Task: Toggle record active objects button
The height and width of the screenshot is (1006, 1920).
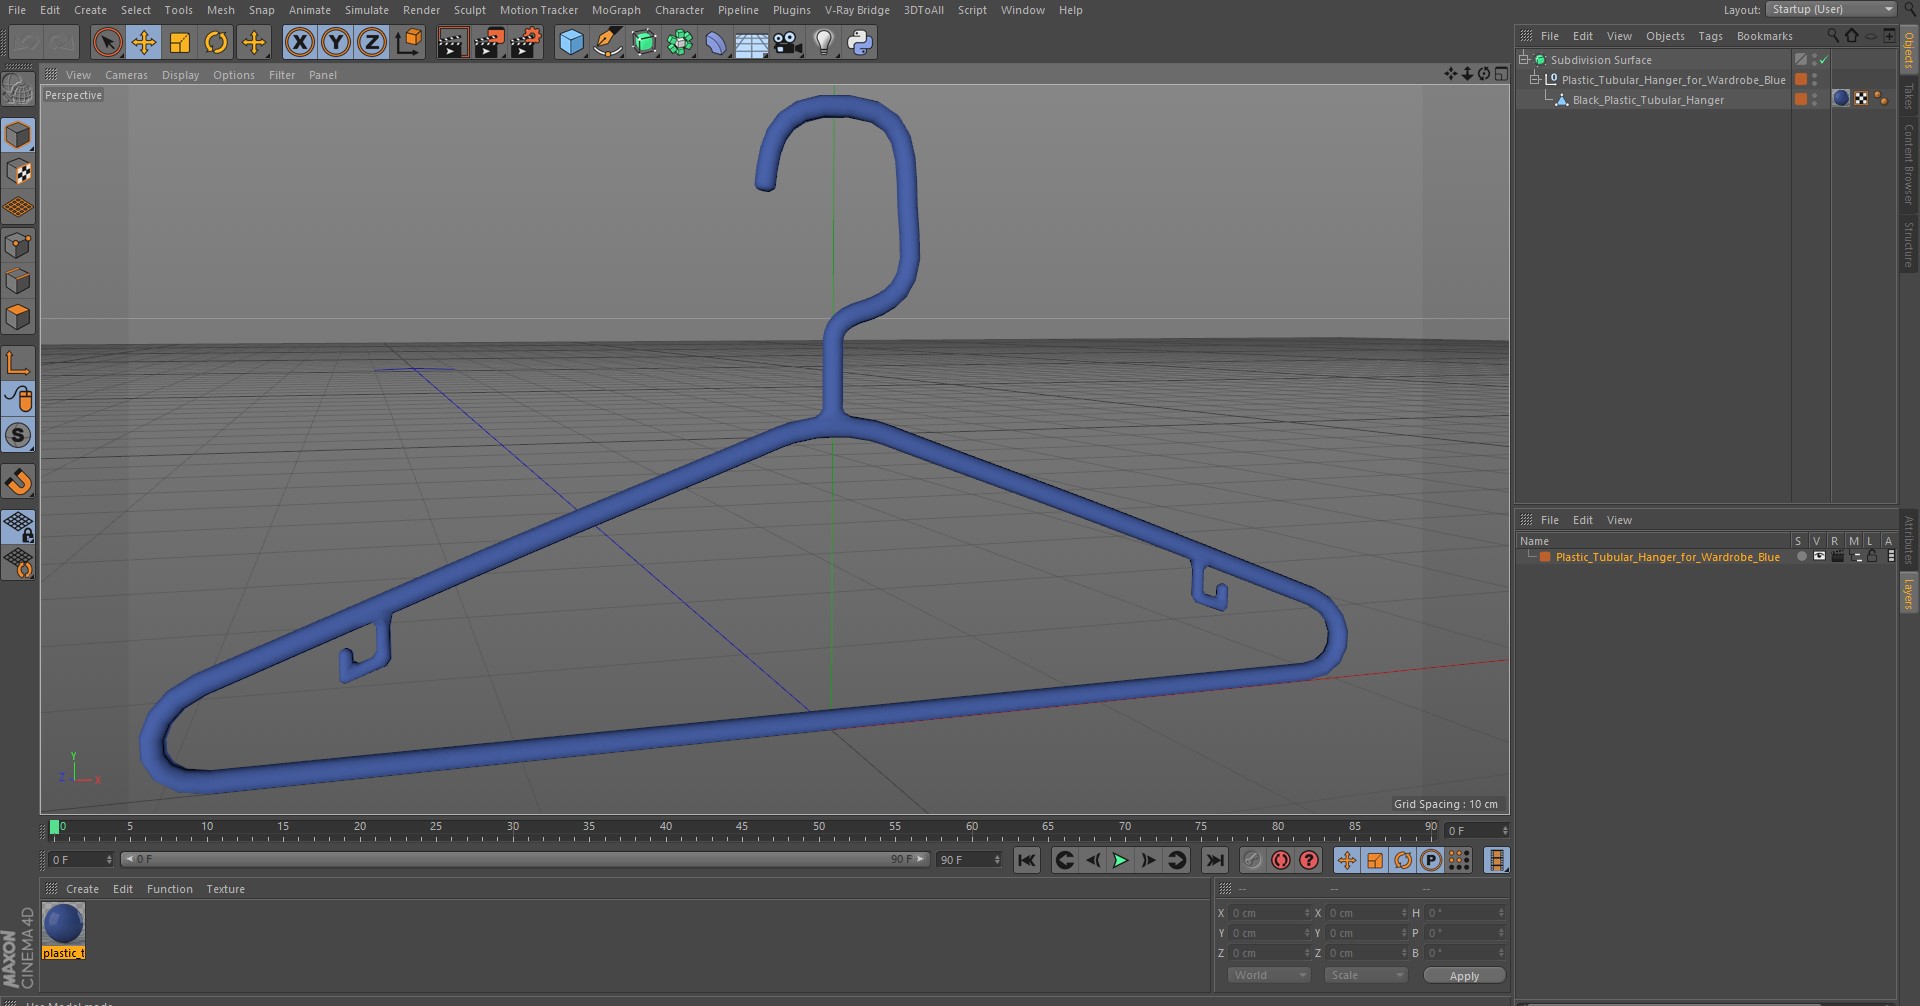Action: (1252, 860)
